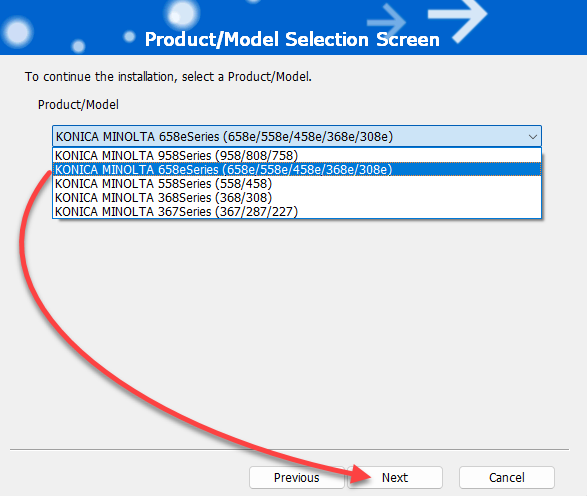Click the horizontal separator above the buttons
The image size is (587, 496).
[x=289, y=449]
